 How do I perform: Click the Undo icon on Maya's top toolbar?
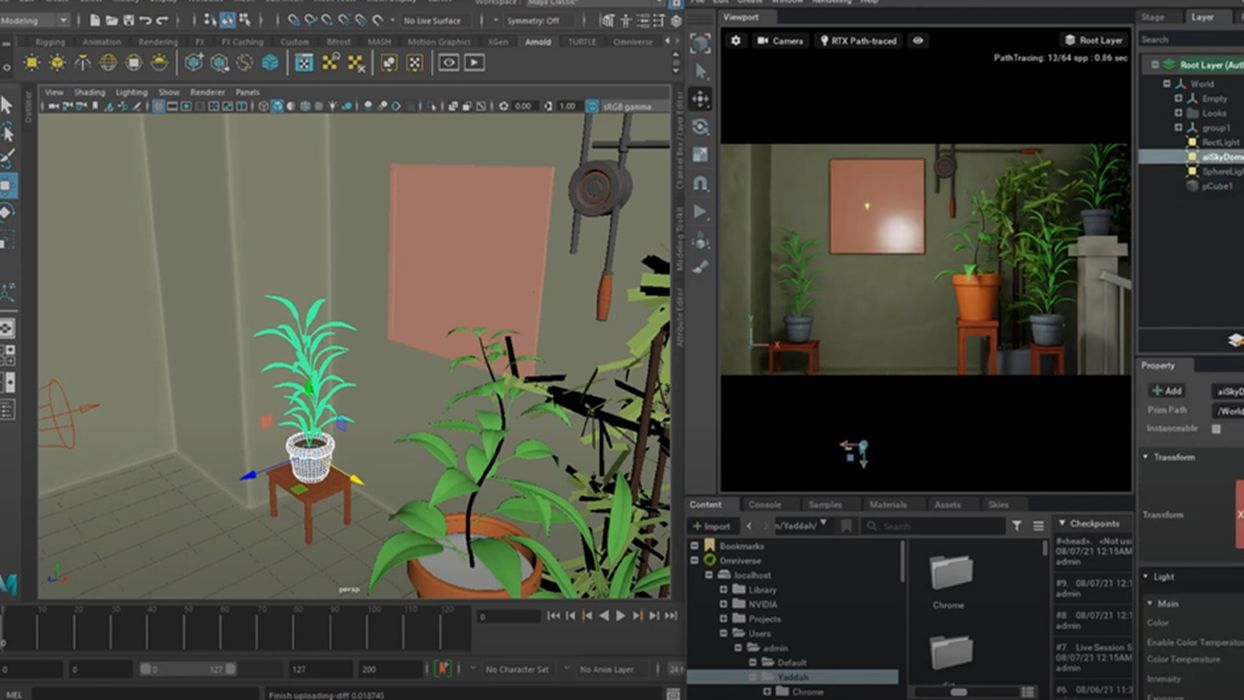[x=146, y=20]
